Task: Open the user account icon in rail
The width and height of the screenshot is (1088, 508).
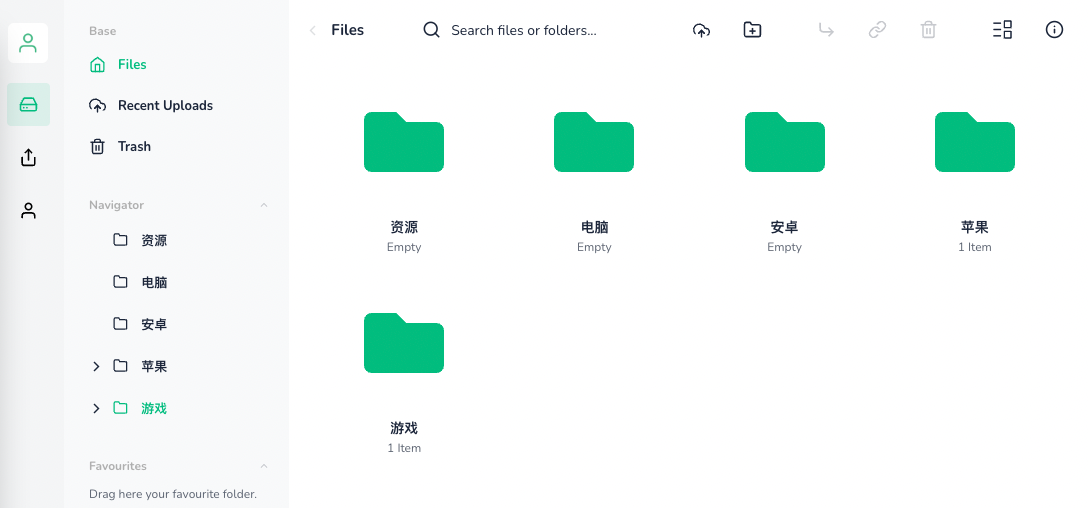Action: 28,211
